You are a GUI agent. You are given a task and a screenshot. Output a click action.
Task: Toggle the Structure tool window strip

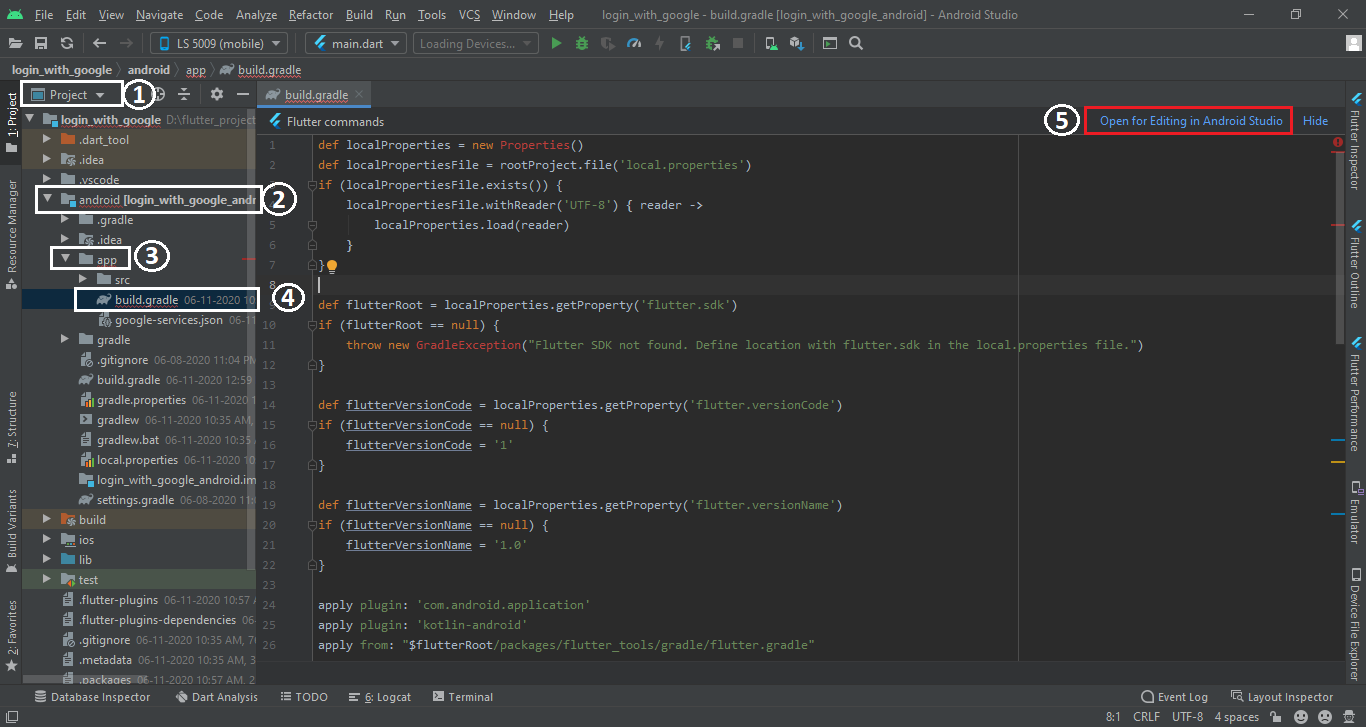pos(12,428)
